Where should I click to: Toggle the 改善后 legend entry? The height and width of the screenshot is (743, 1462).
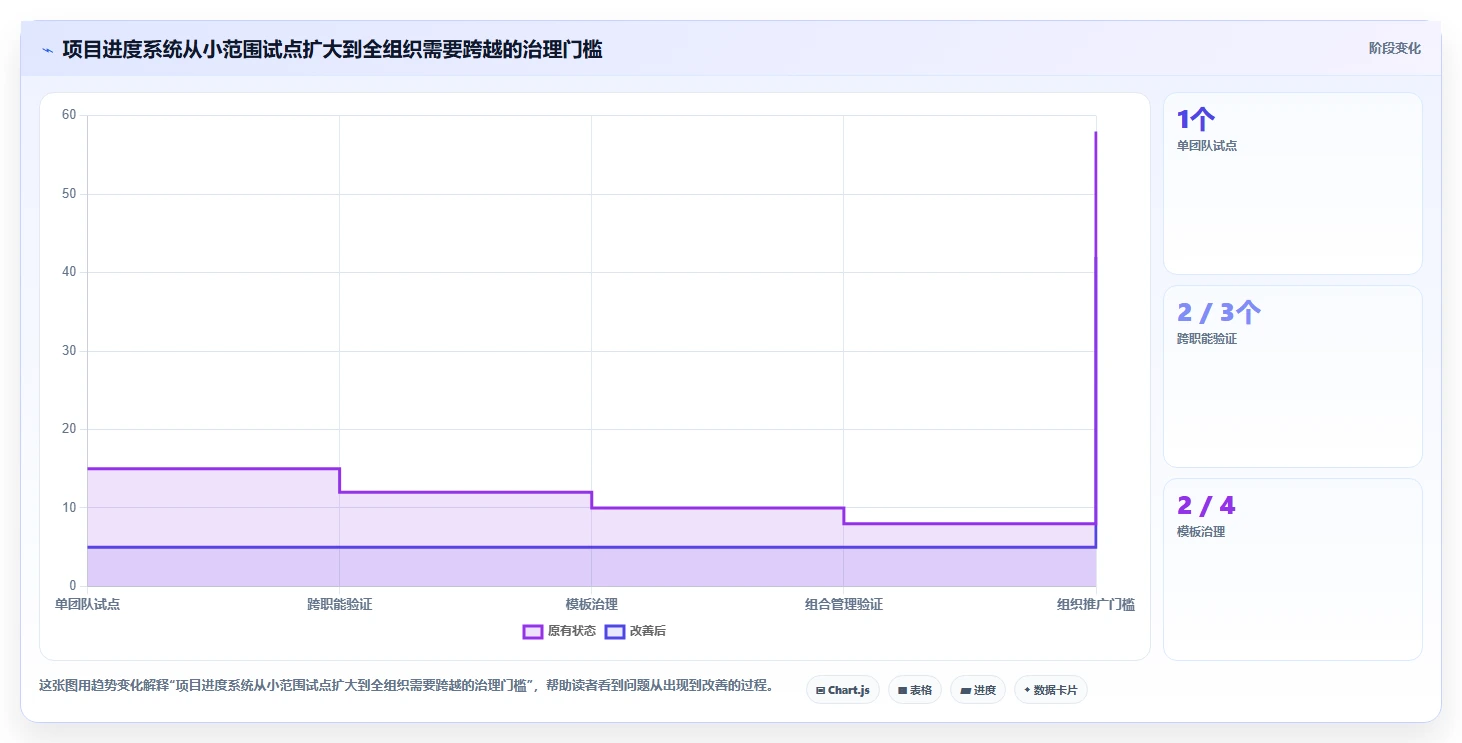click(635, 631)
